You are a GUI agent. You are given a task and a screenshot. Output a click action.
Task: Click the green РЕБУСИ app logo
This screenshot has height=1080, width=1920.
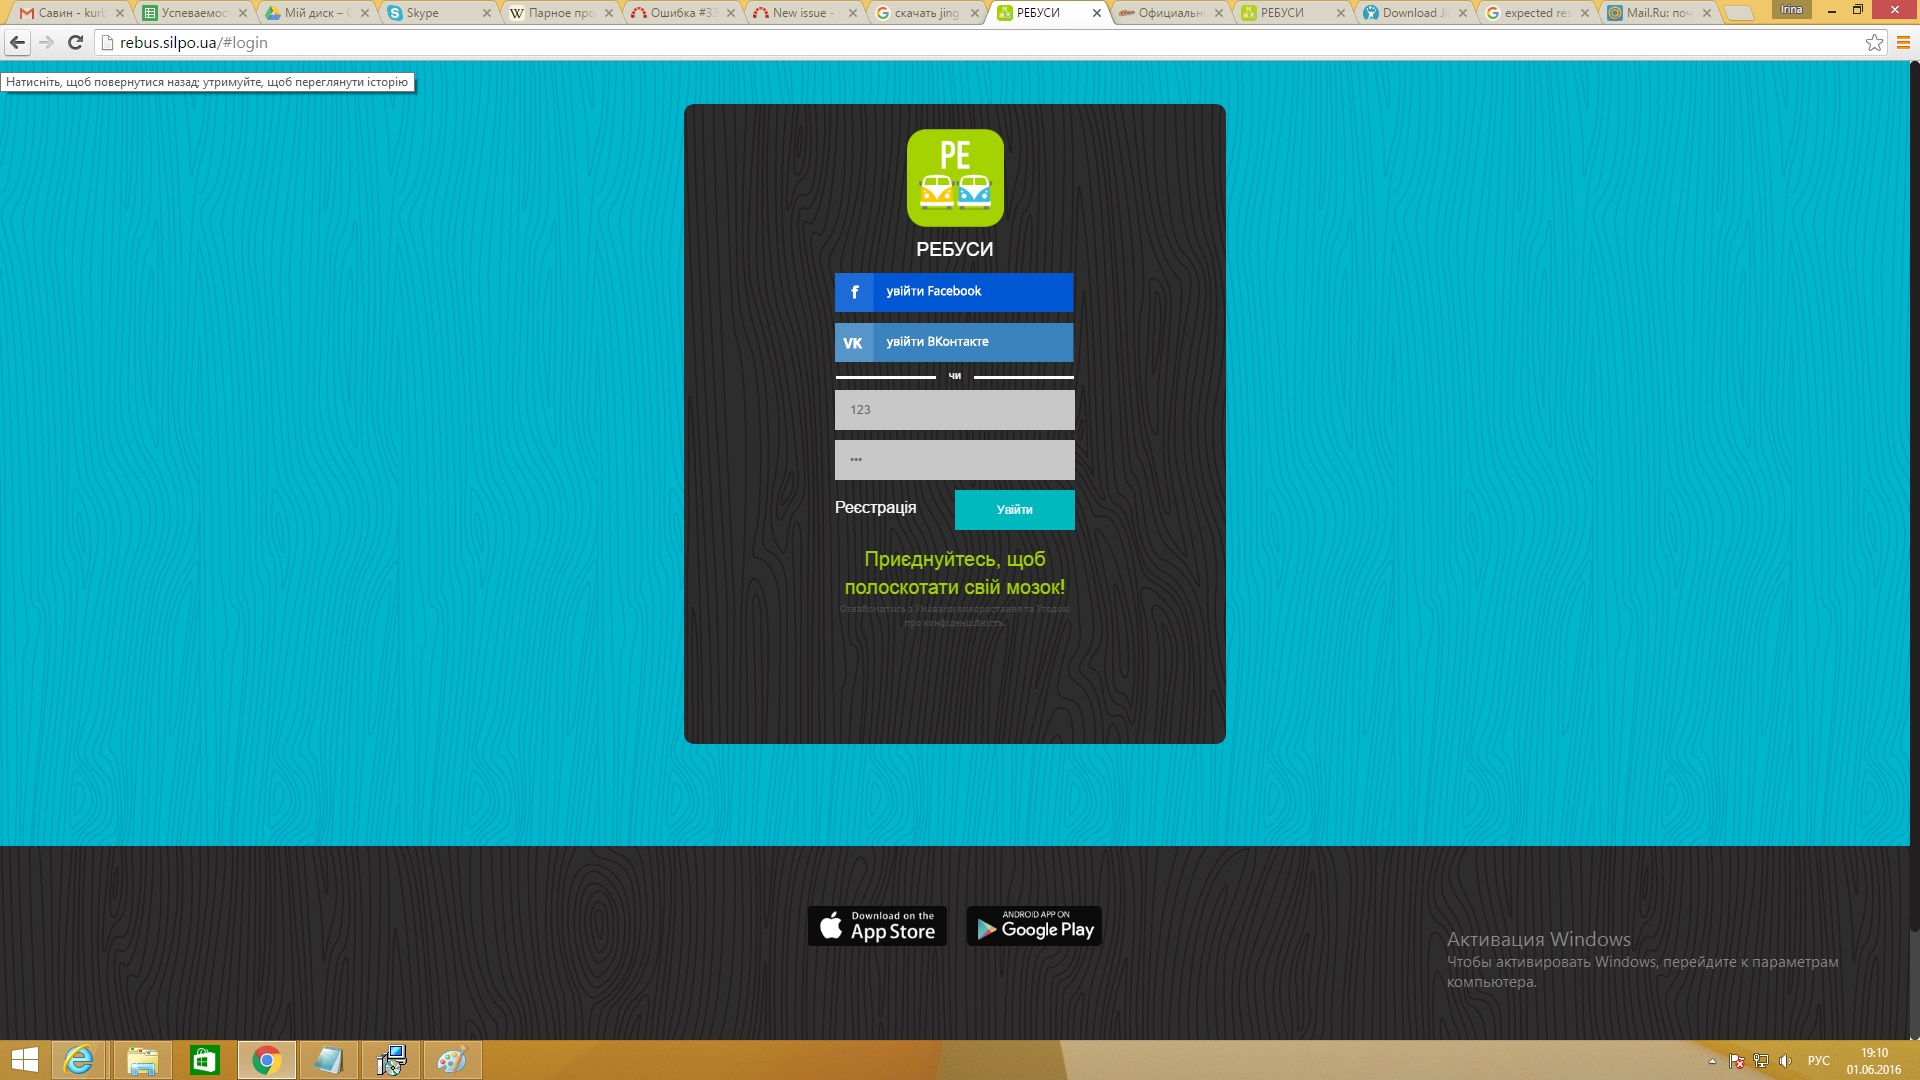pyautogui.click(x=955, y=178)
